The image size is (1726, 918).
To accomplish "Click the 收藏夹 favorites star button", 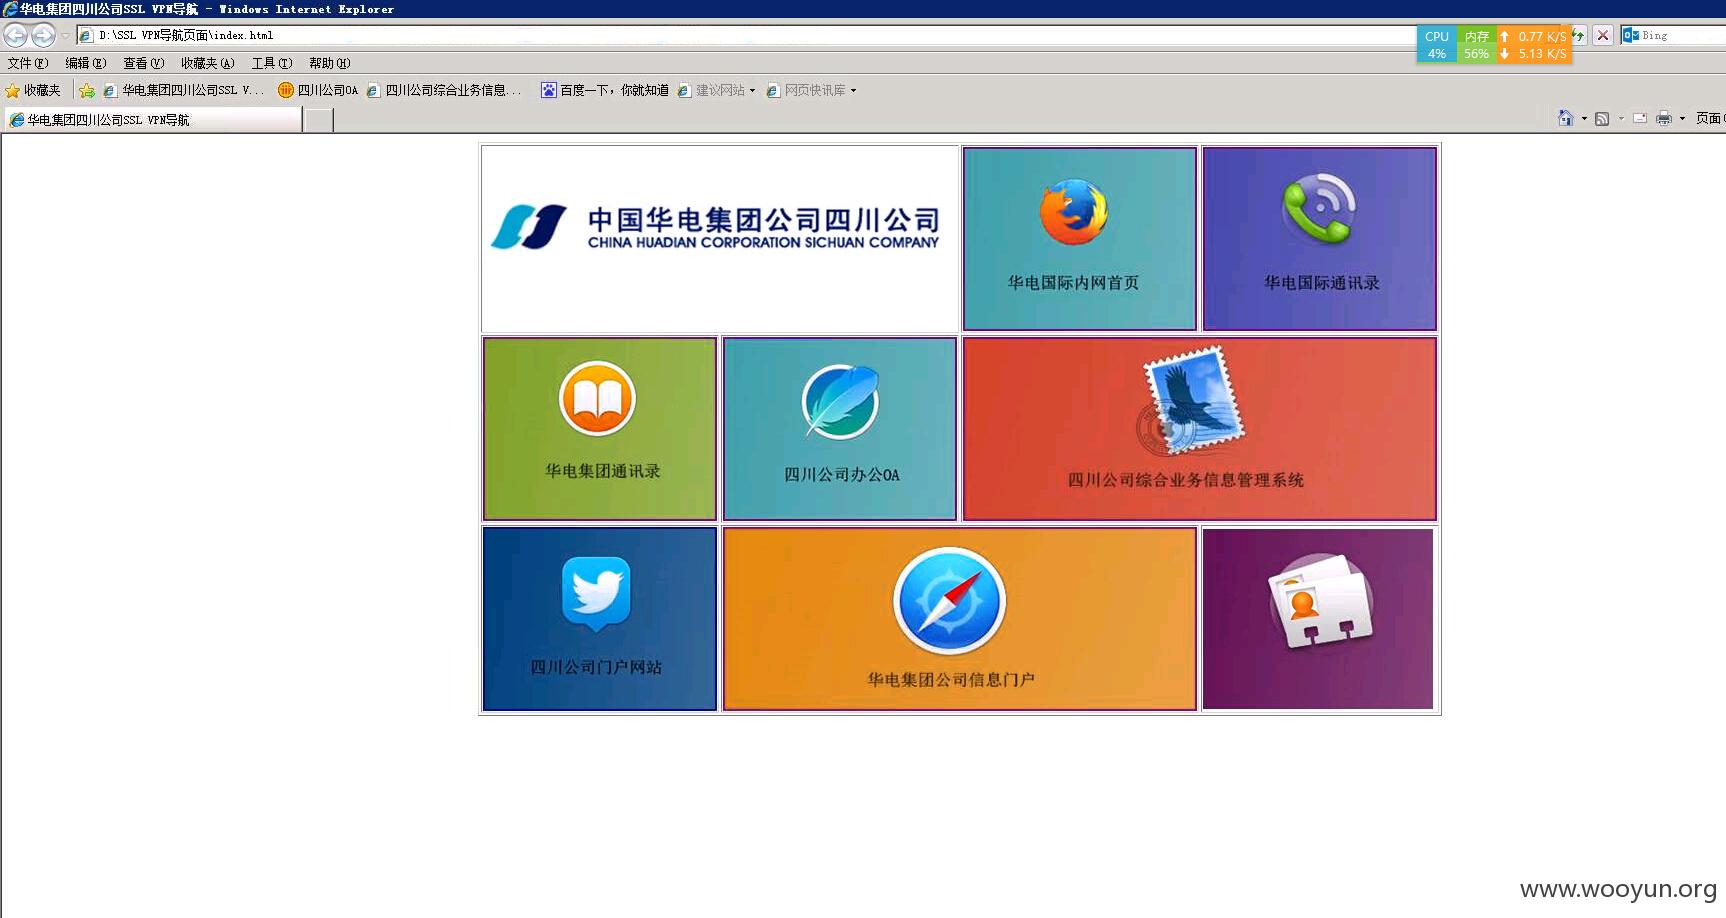I will pos(33,90).
